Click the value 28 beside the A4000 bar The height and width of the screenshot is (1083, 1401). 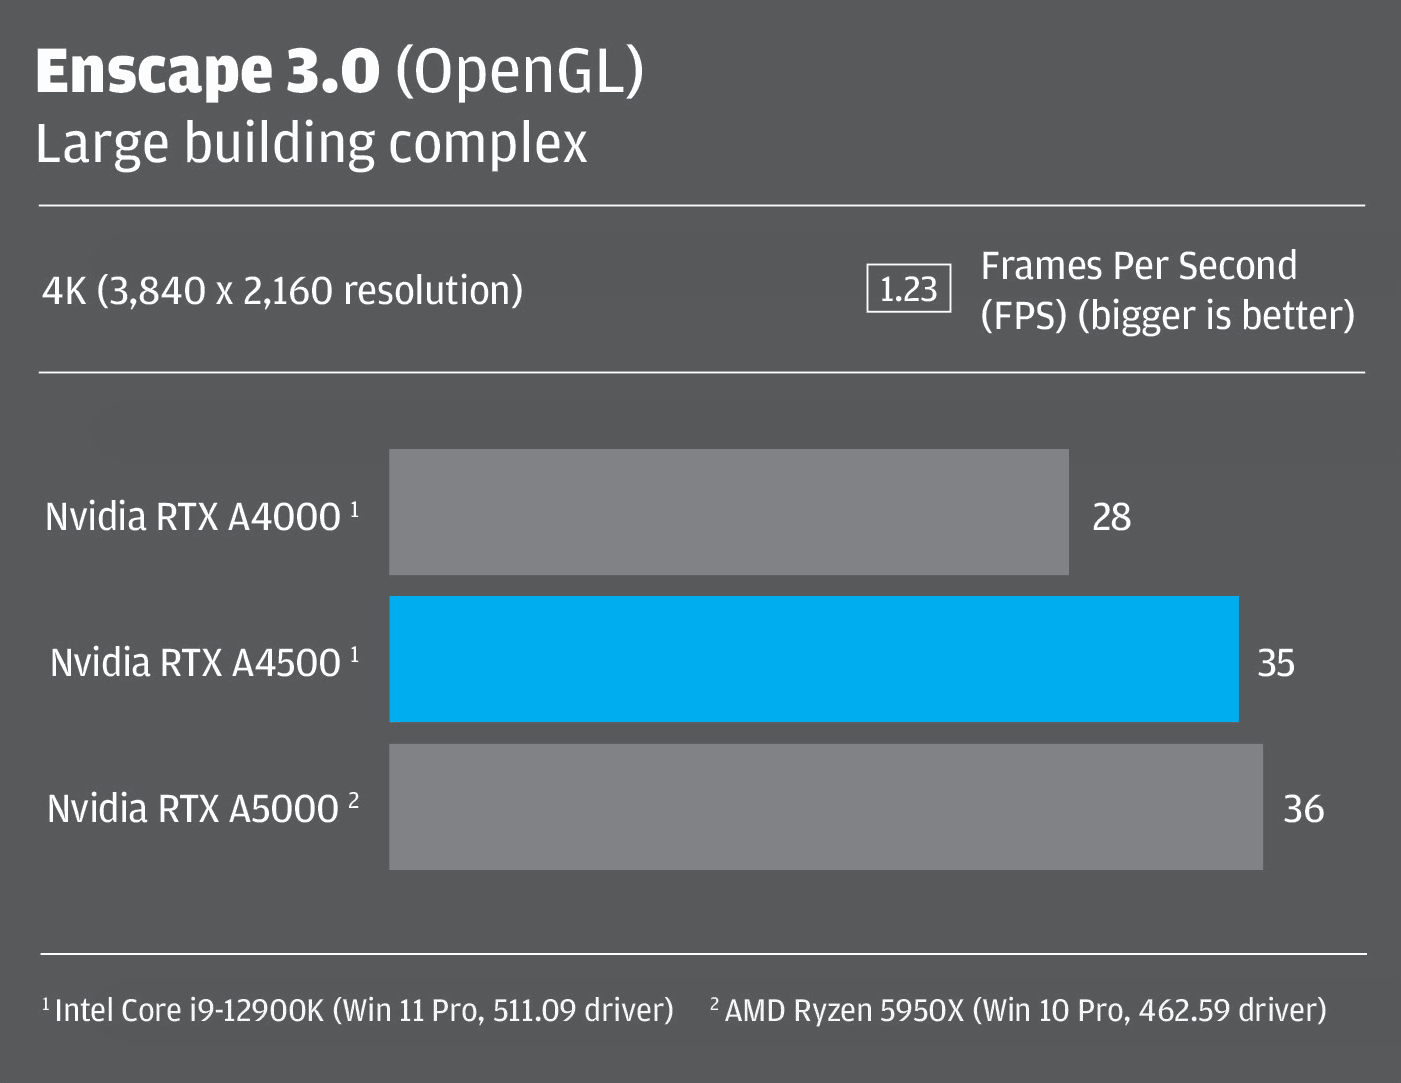coord(1111,517)
